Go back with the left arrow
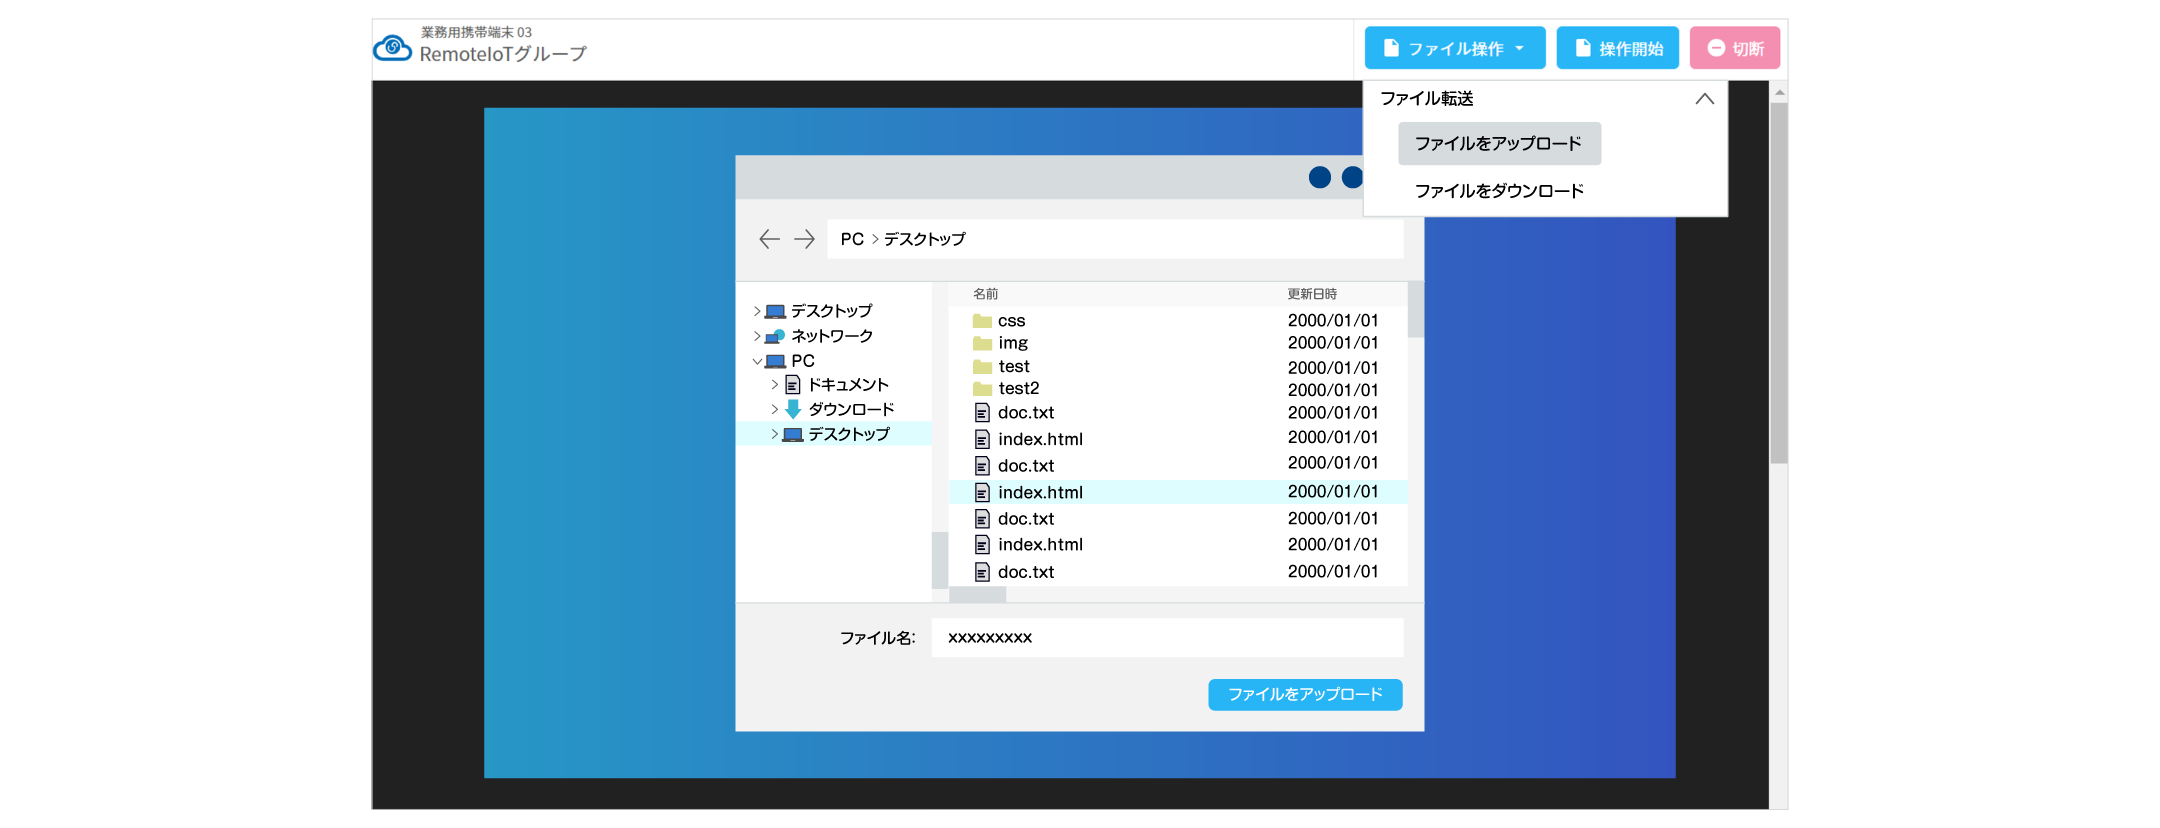Screen dimensions: 2160x828 [x=769, y=239]
